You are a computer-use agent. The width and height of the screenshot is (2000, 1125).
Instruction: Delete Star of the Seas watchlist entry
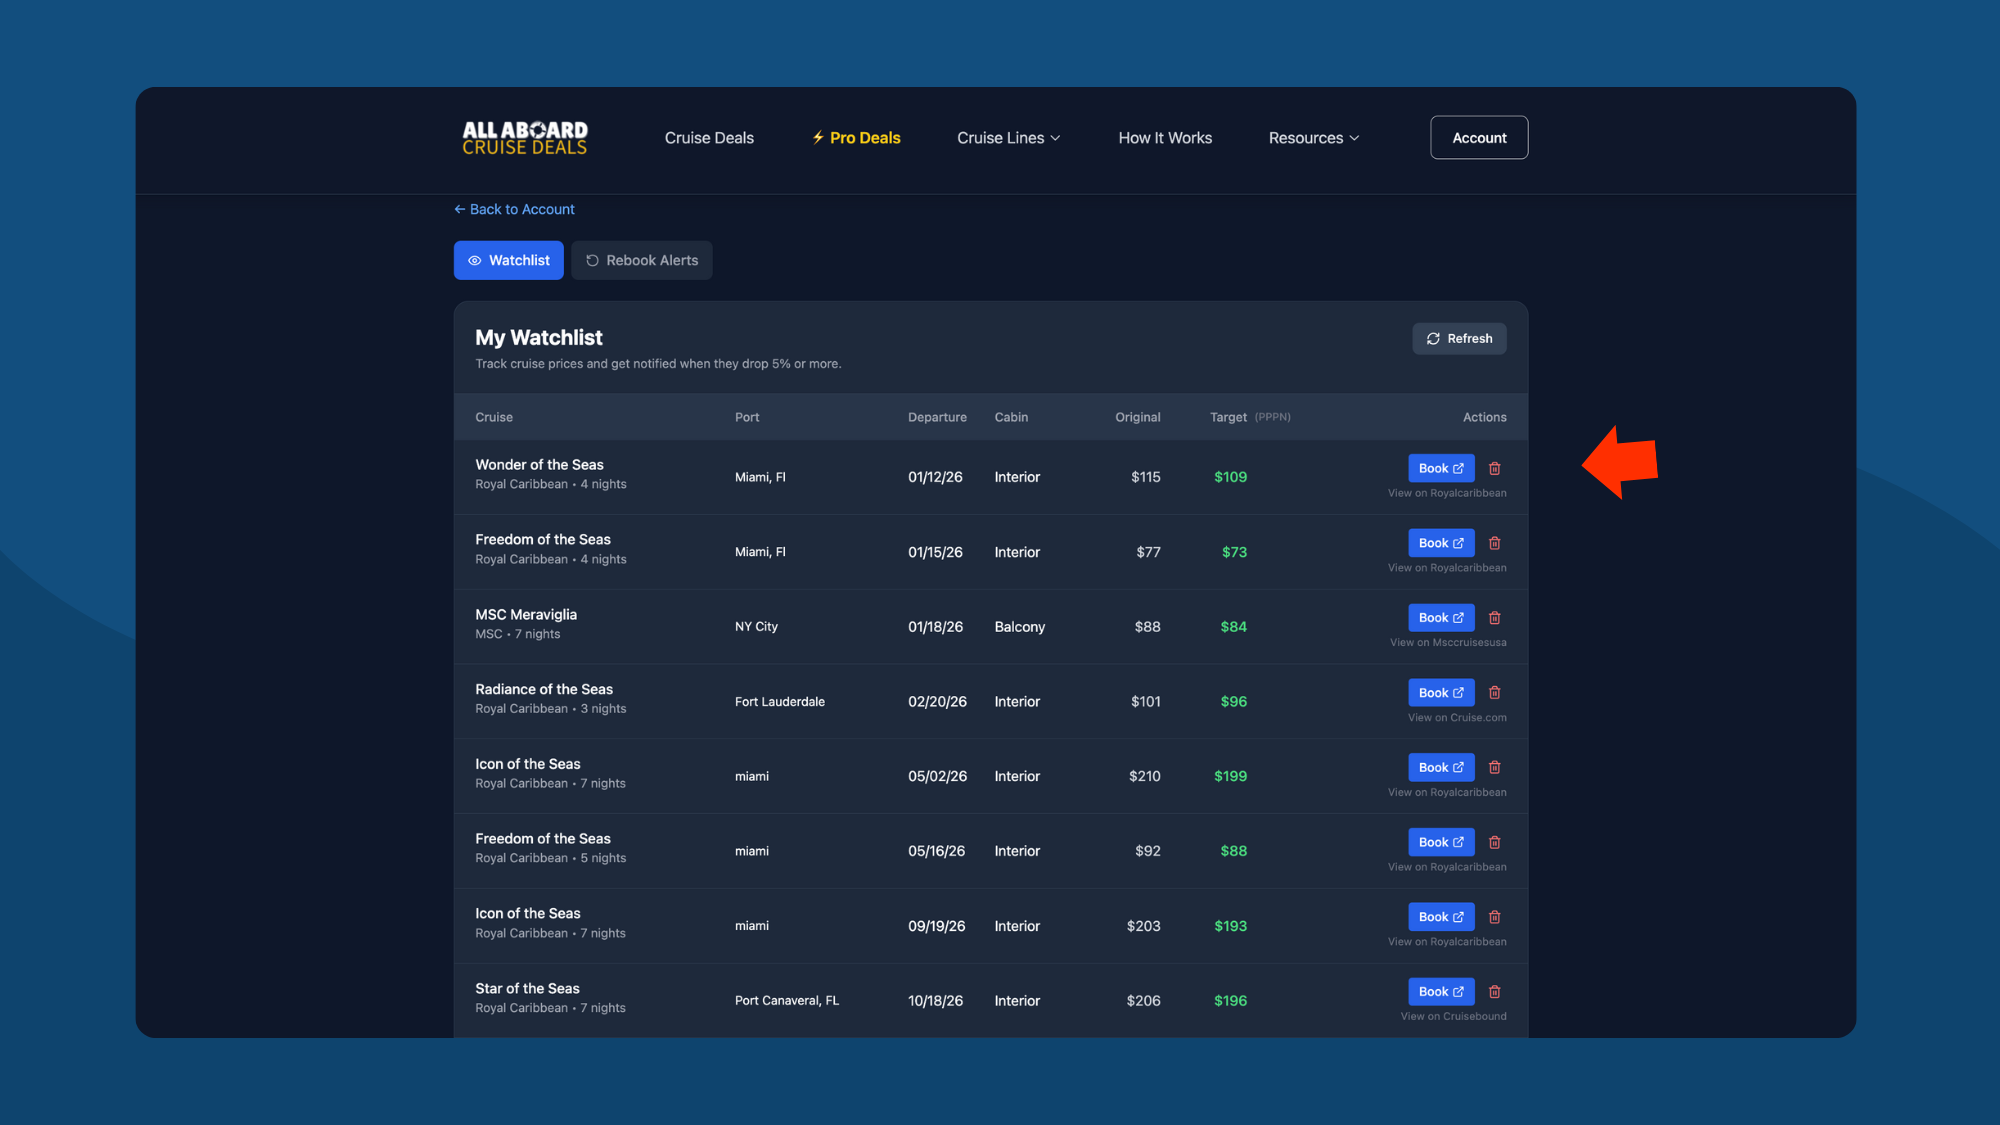click(x=1494, y=992)
